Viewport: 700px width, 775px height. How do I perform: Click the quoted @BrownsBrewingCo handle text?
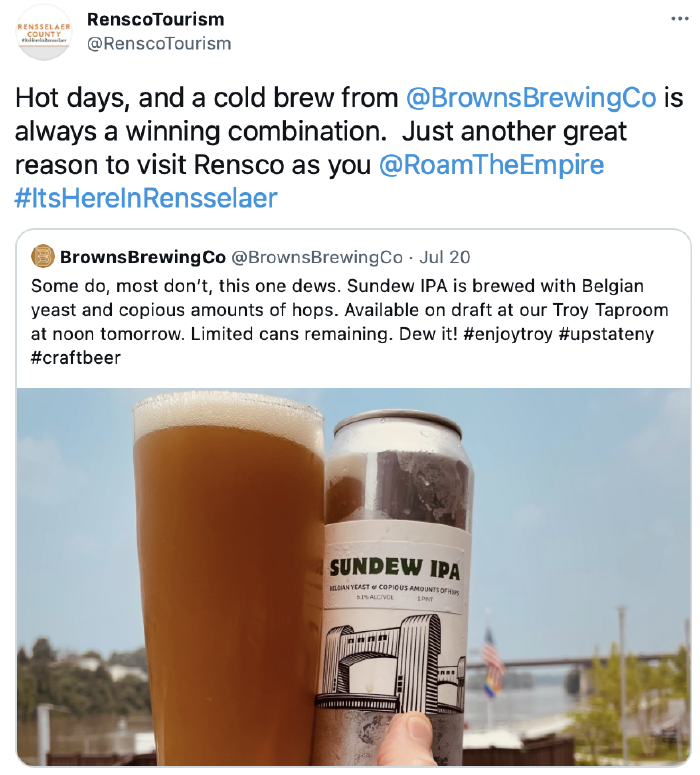click(x=317, y=257)
